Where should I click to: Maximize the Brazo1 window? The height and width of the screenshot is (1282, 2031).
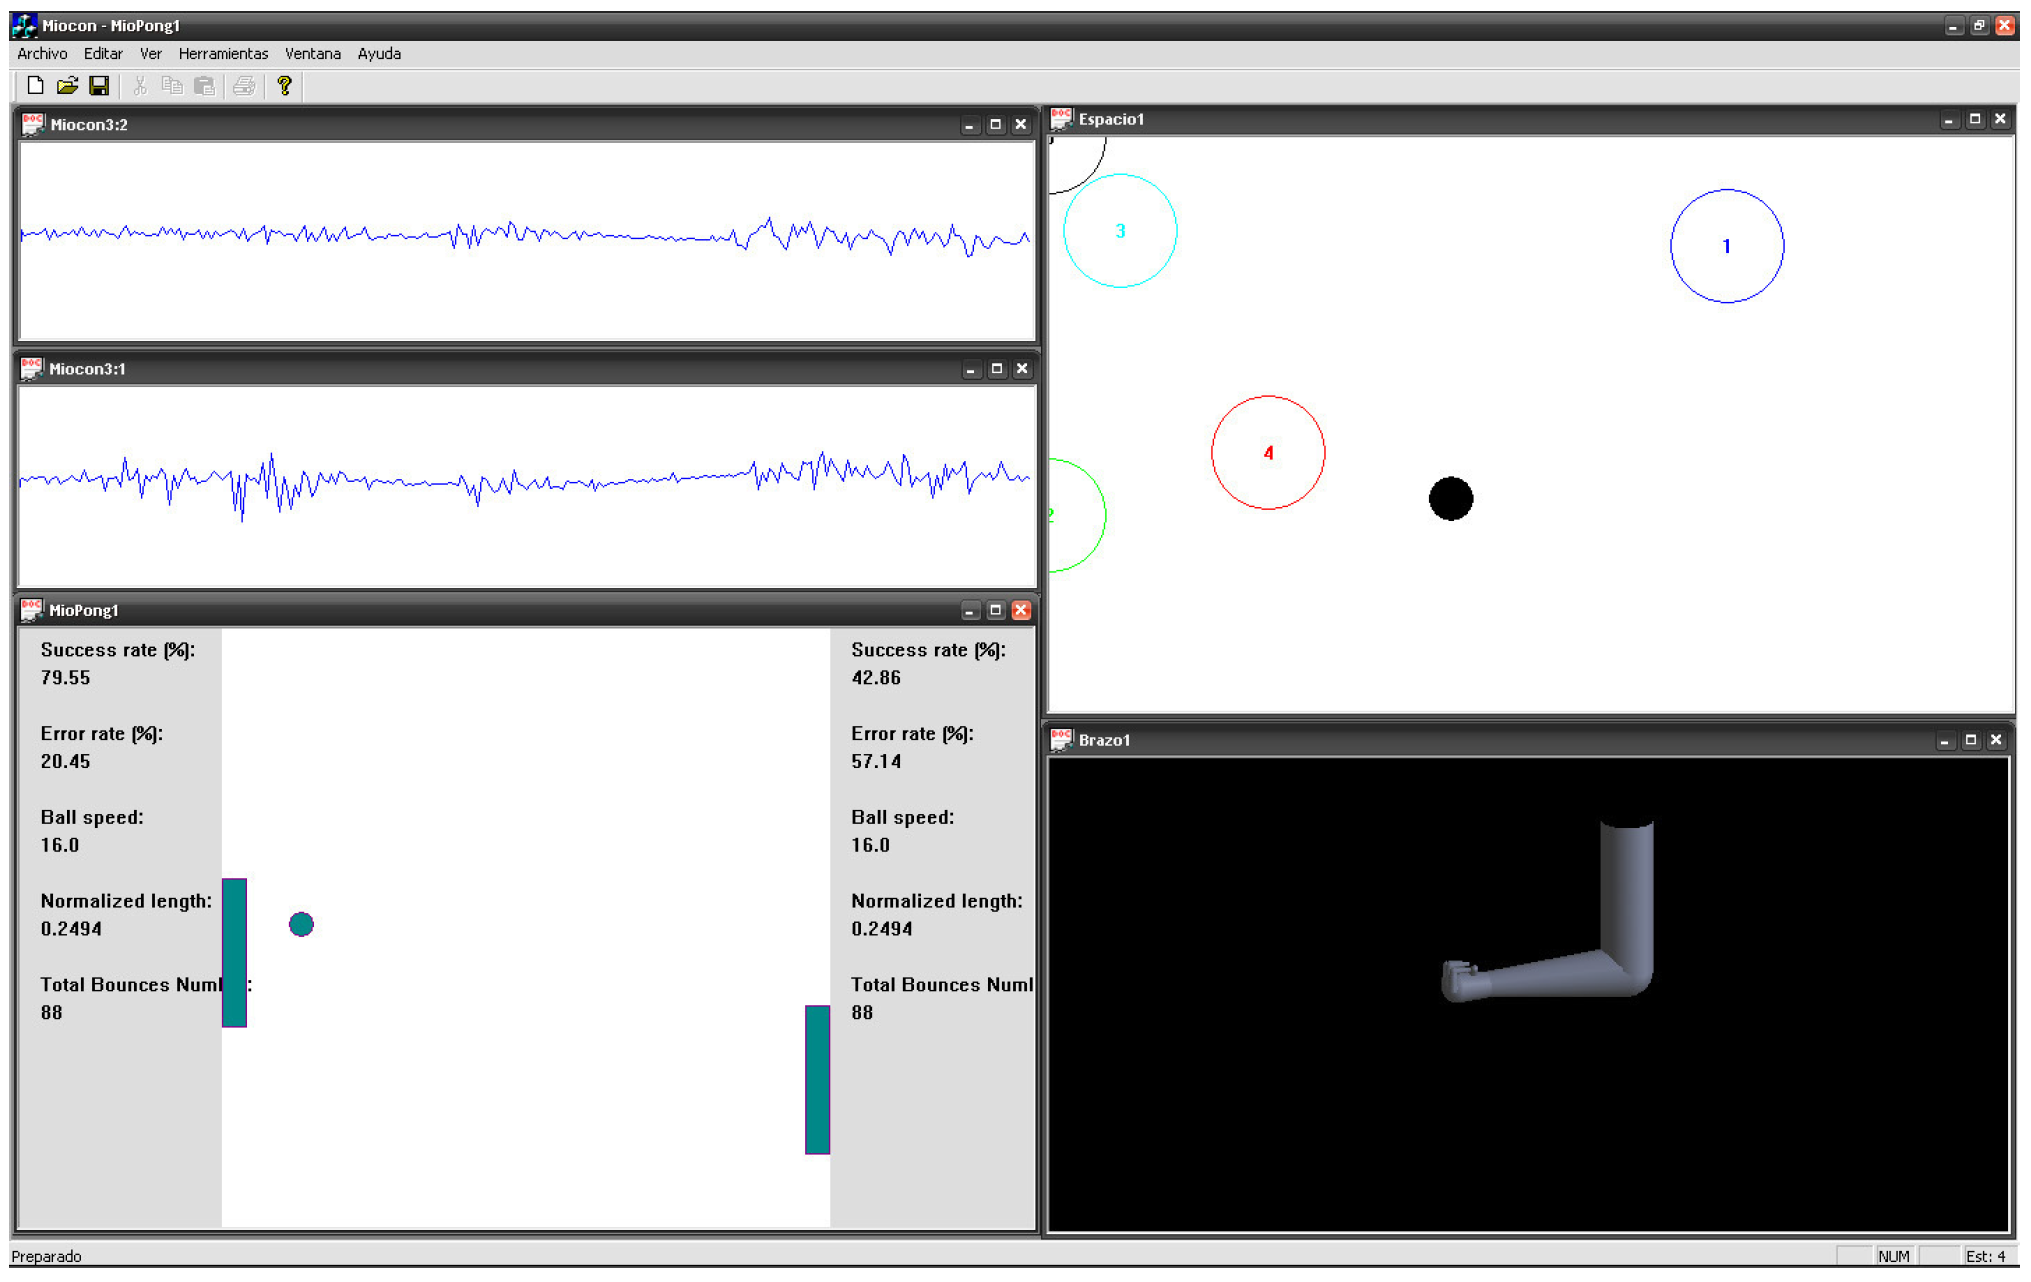point(1970,740)
